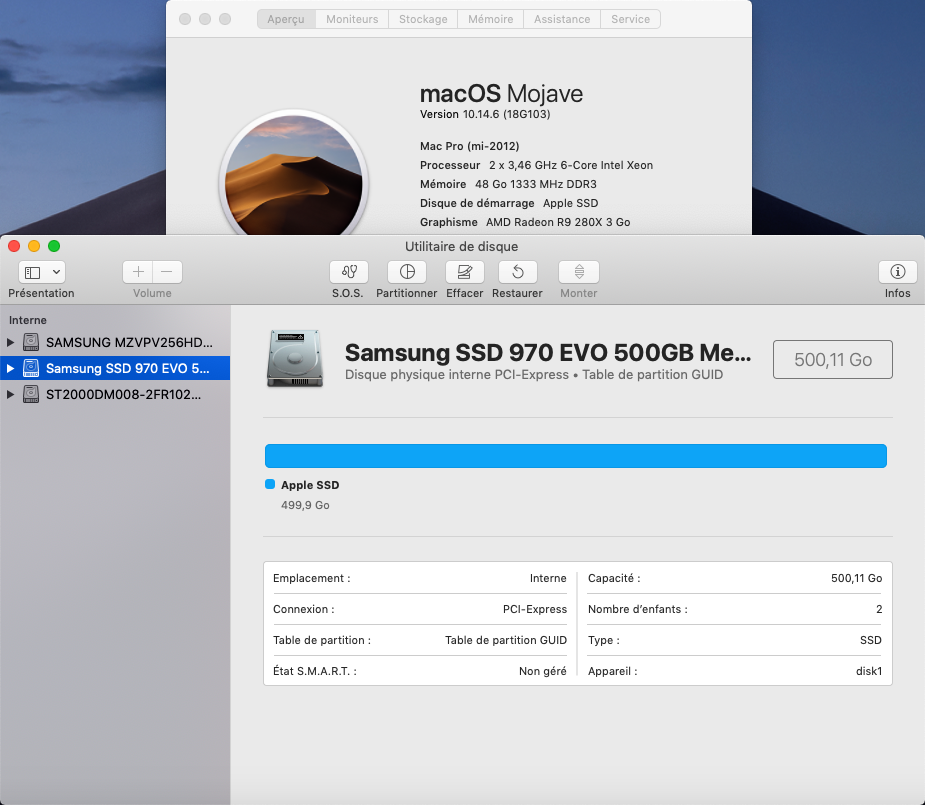Screen dimensions: 925x805
Task: Select ST2000DM008-2FR102 in sidebar
Action: pyautogui.click(x=115, y=394)
